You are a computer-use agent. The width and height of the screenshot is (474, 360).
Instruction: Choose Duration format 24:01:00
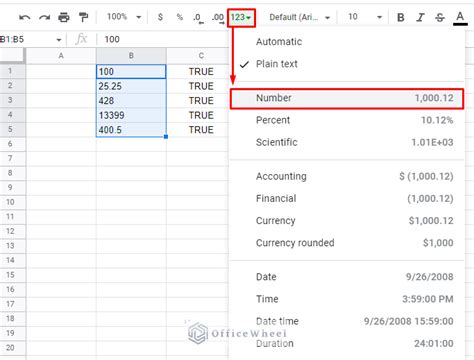coord(347,343)
